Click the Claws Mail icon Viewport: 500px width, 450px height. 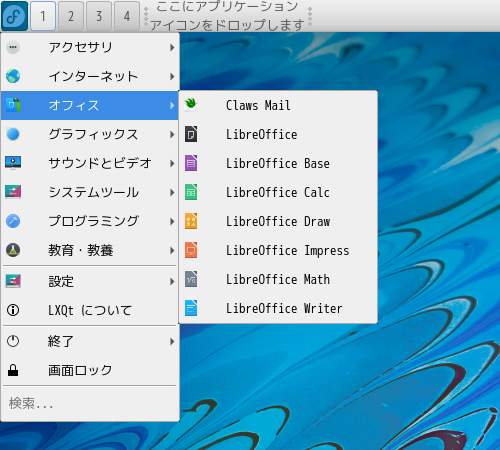(191, 105)
